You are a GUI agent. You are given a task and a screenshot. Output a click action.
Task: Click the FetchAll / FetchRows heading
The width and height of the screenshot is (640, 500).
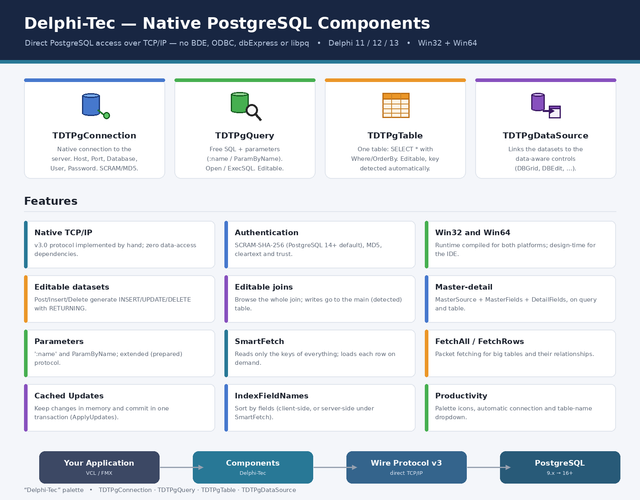pos(480,341)
